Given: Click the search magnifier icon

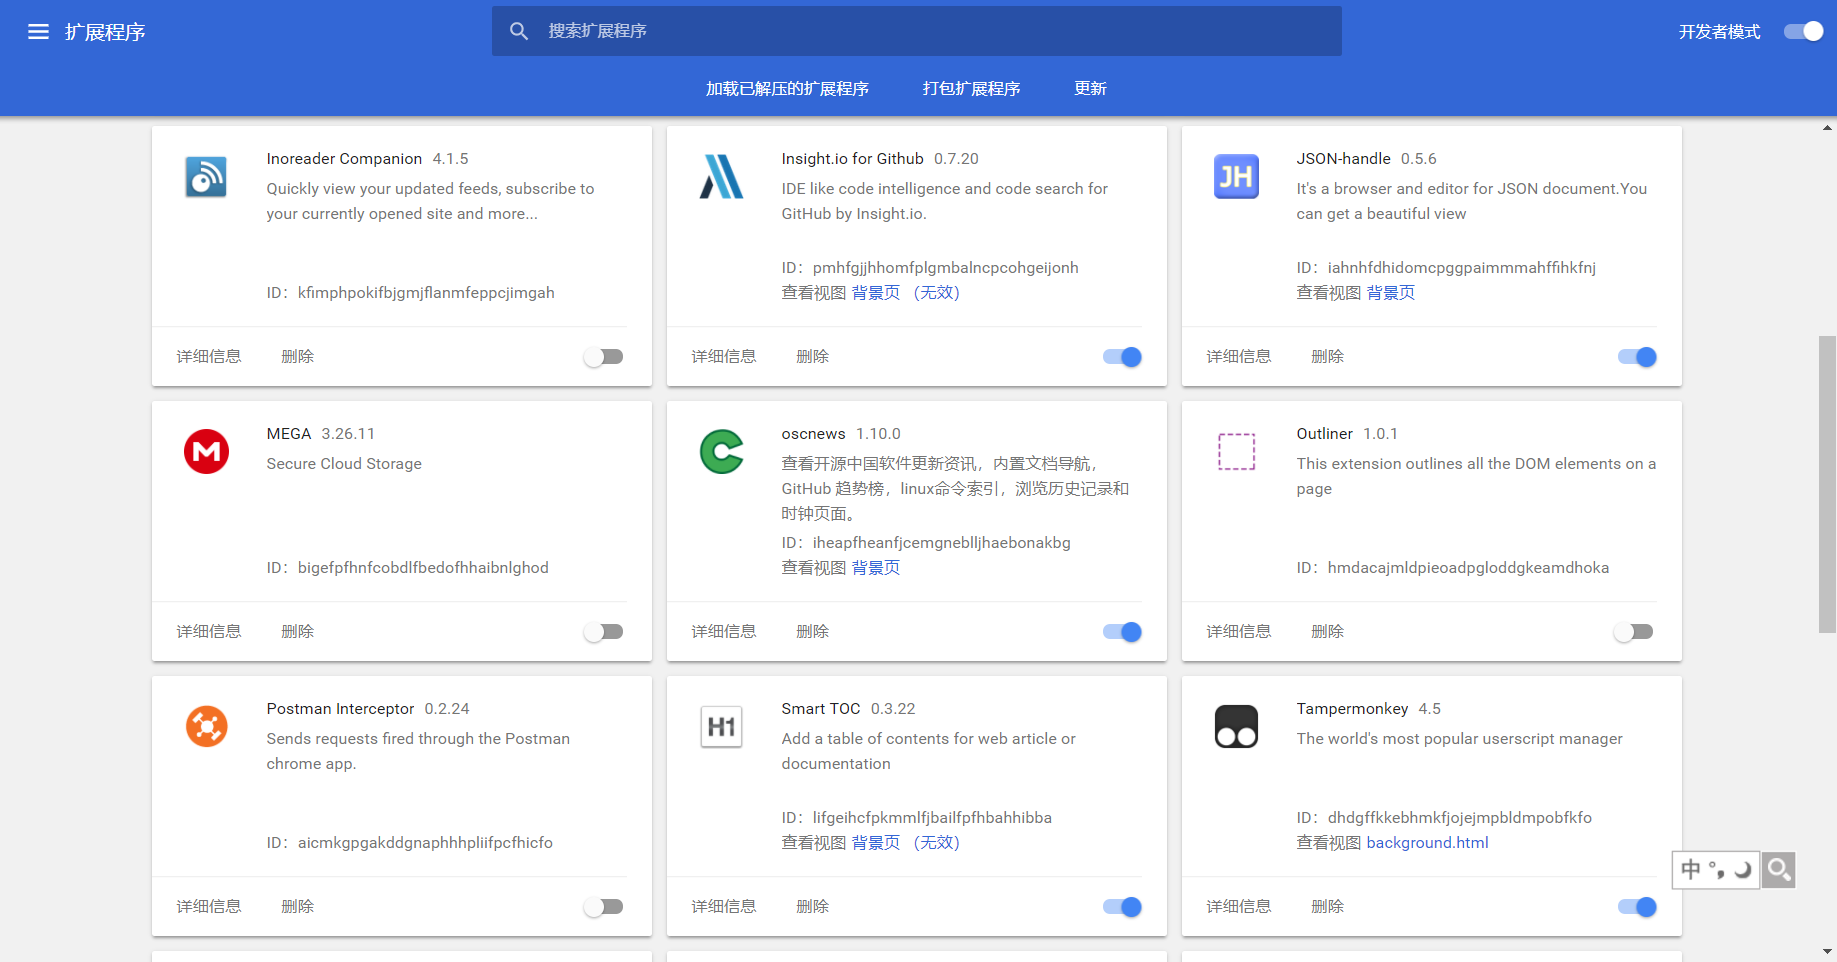Looking at the screenshot, I should click(x=518, y=31).
